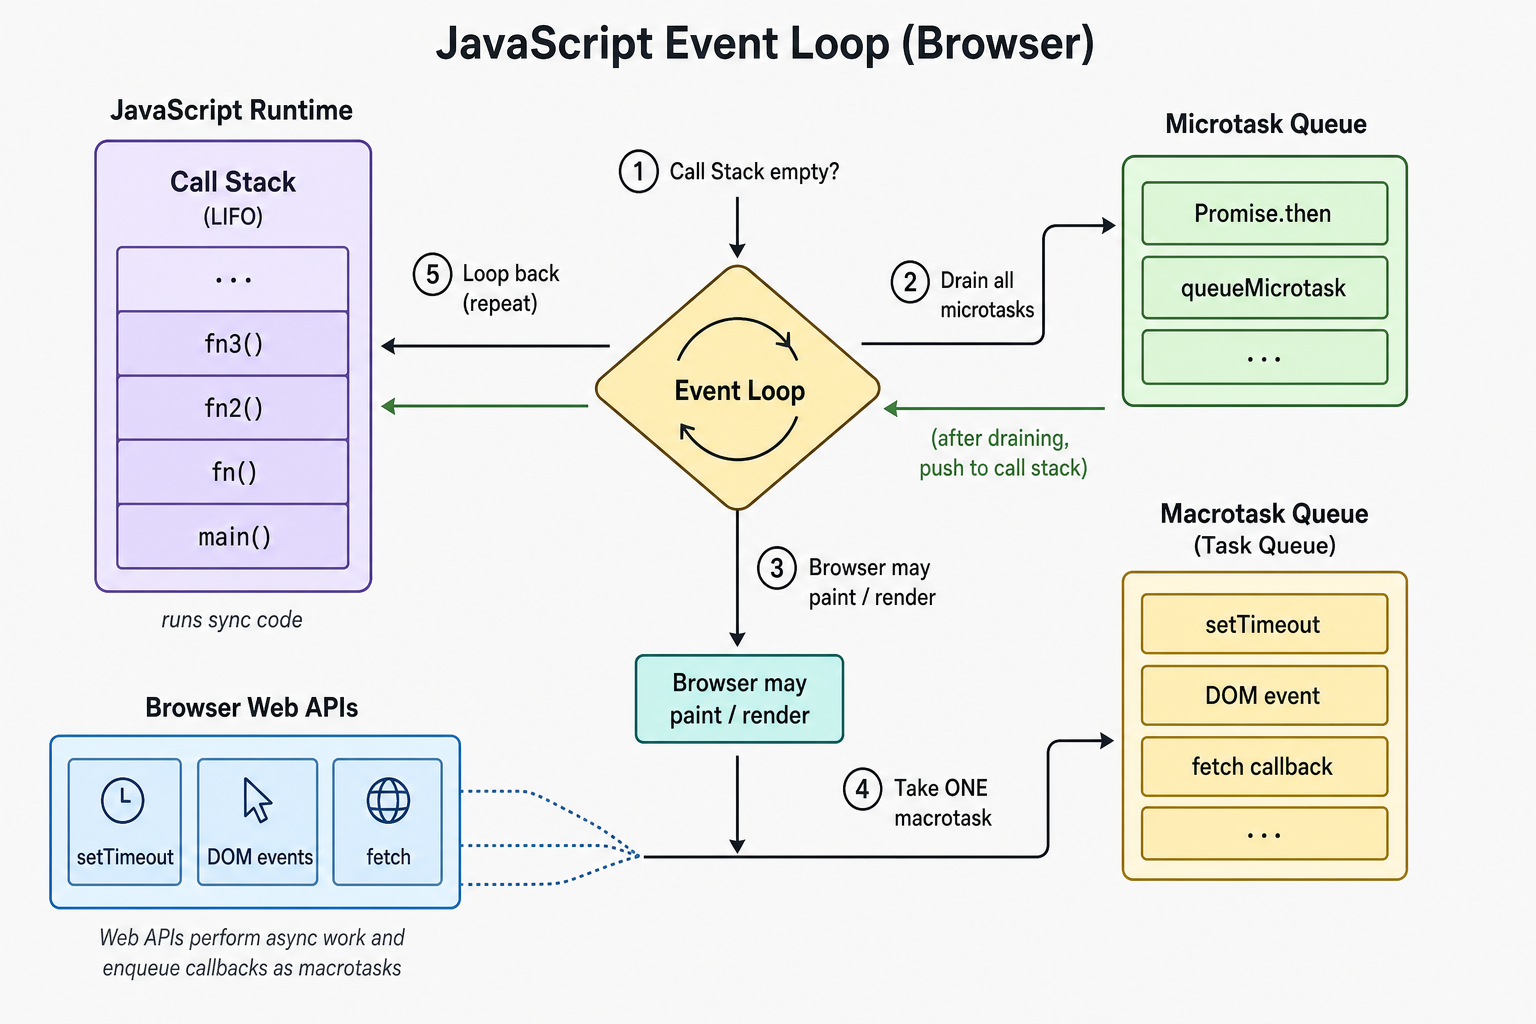
Task: Click the DOM events cursor icon
Action: coord(257,800)
